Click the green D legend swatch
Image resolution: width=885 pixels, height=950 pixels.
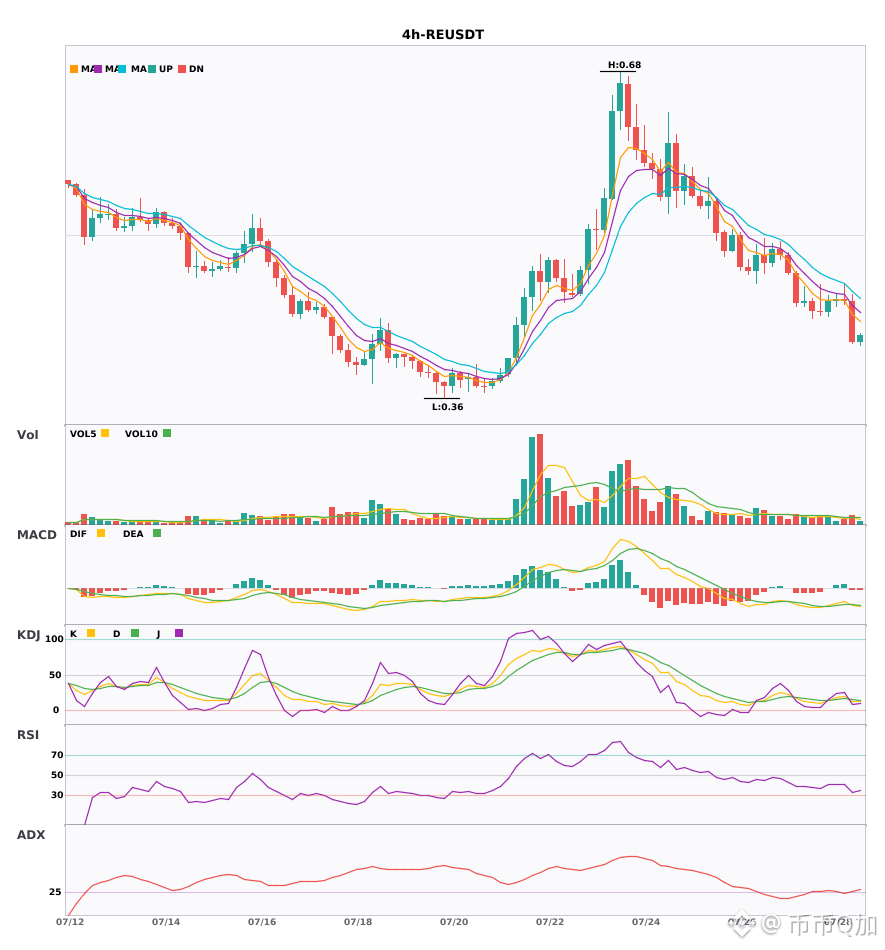click(x=135, y=633)
